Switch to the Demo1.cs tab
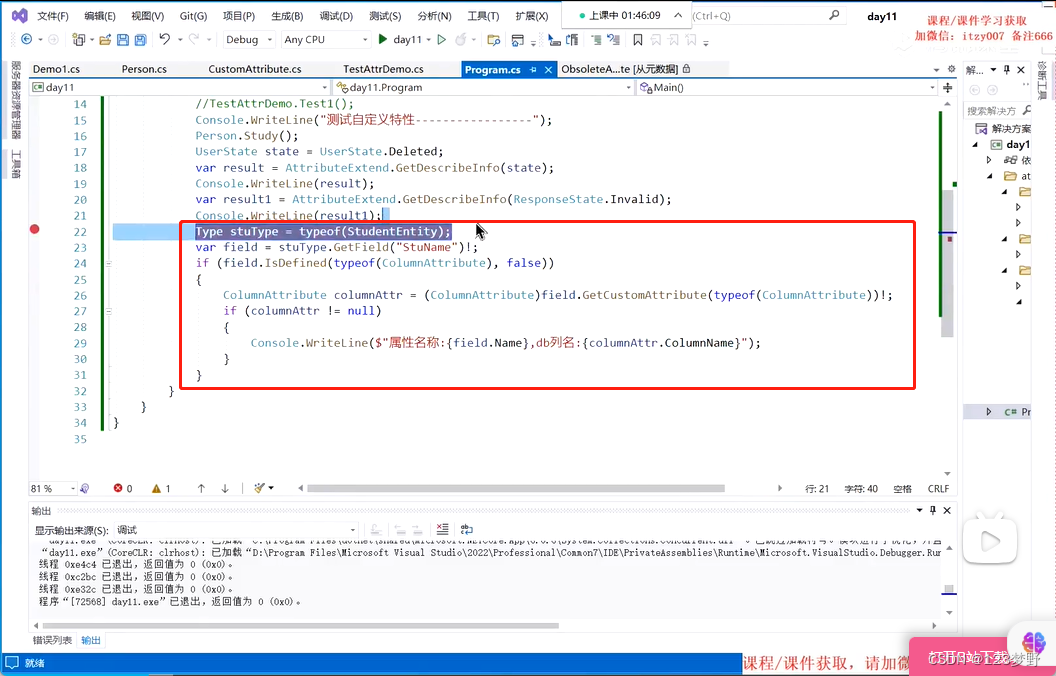Viewport: 1056px width, 676px height. click(x=57, y=69)
